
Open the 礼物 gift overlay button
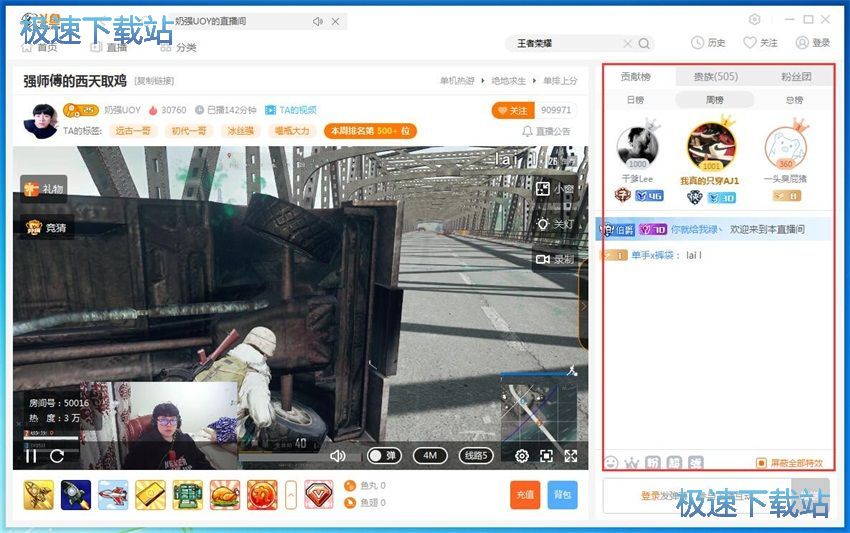click(x=44, y=189)
